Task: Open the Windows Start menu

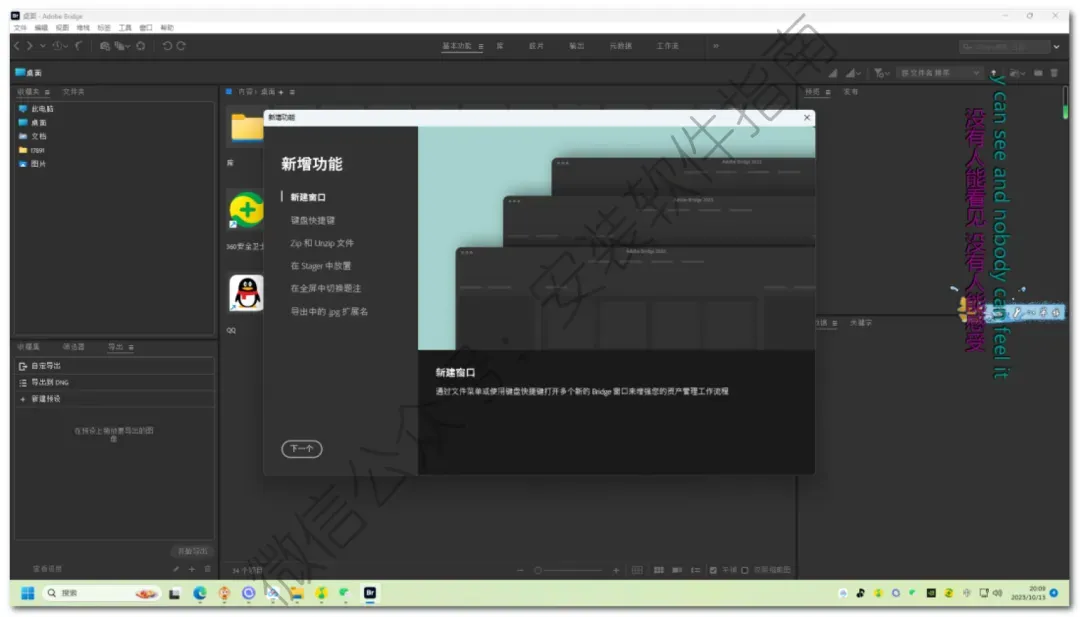Action: coord(28,593)
